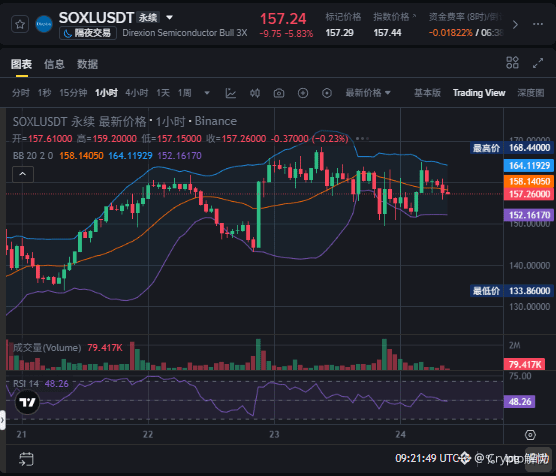Click date label 24 on time axis
556x476 pixels.
(400, 435)
